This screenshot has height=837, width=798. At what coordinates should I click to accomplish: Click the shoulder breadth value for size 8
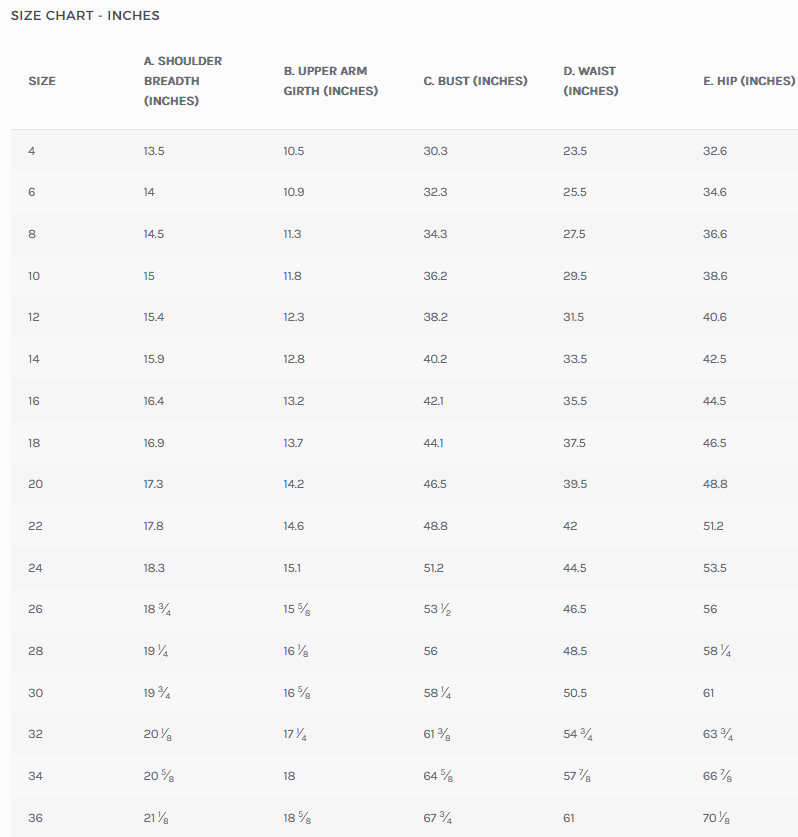point(154,234)
